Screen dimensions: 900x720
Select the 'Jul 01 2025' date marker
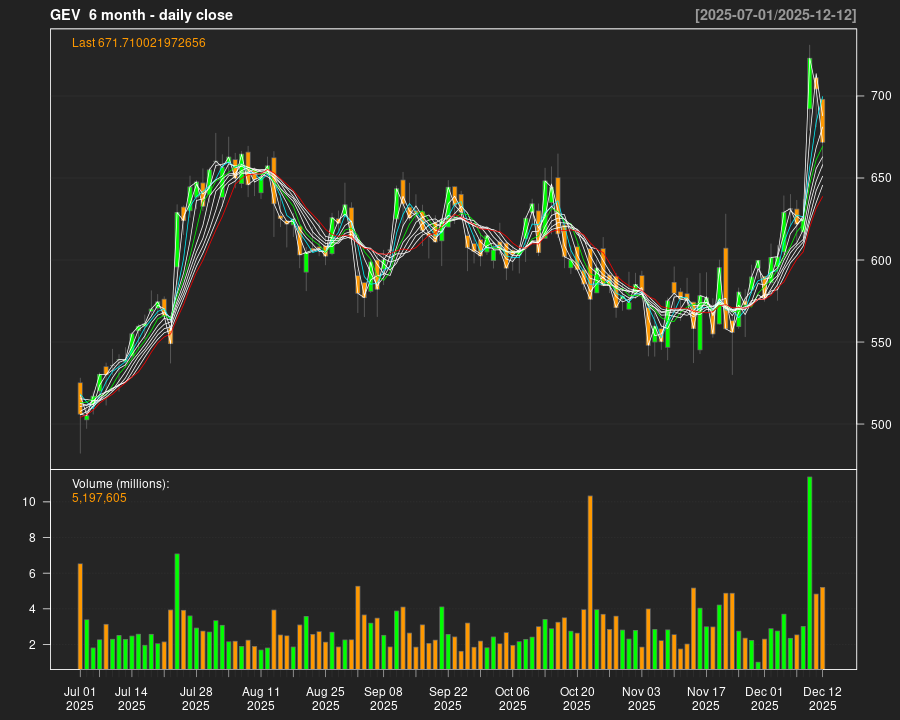[x=80, y=698]
